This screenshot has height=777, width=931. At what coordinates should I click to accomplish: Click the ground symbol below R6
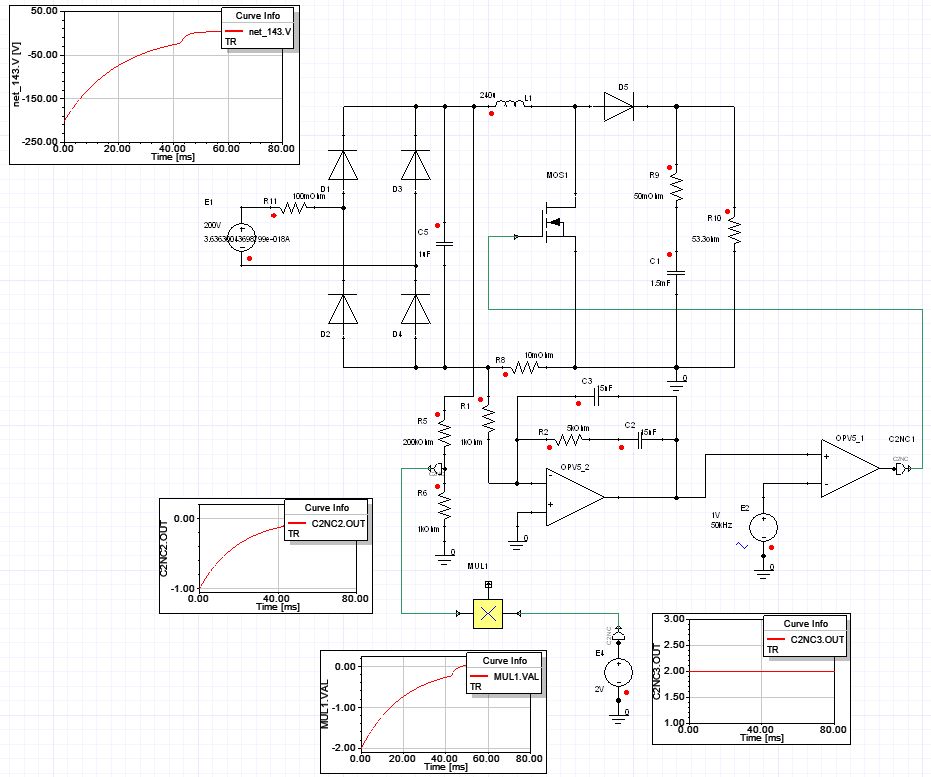(x=445, y=558)
